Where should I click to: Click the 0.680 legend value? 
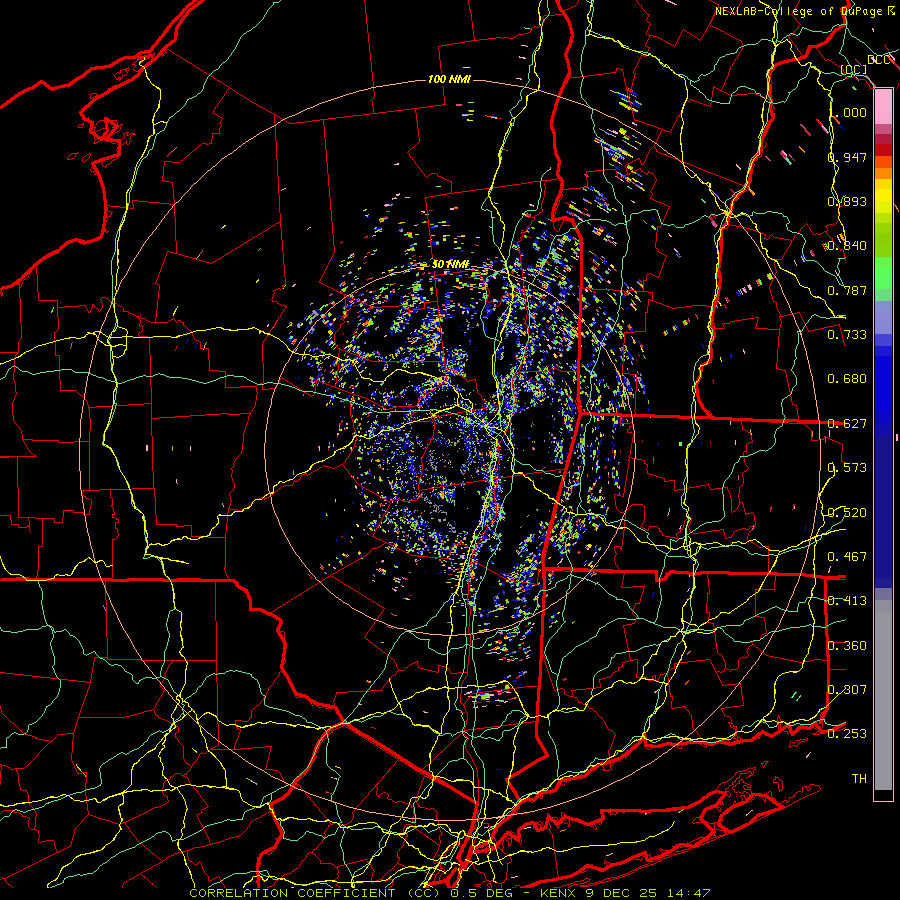[847, 379]
